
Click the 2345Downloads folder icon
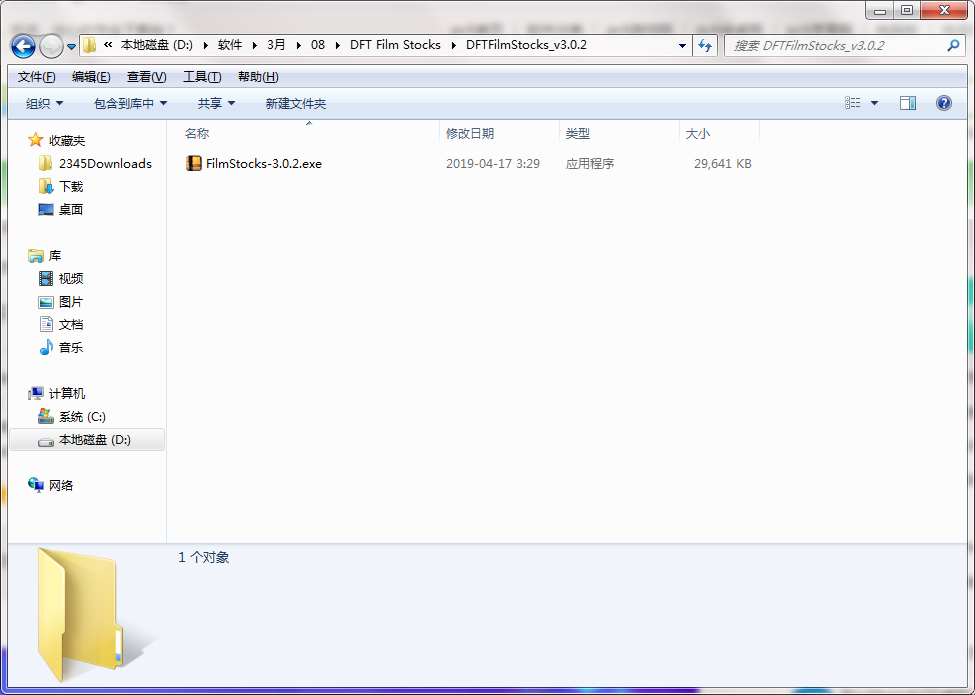[45, 163]
